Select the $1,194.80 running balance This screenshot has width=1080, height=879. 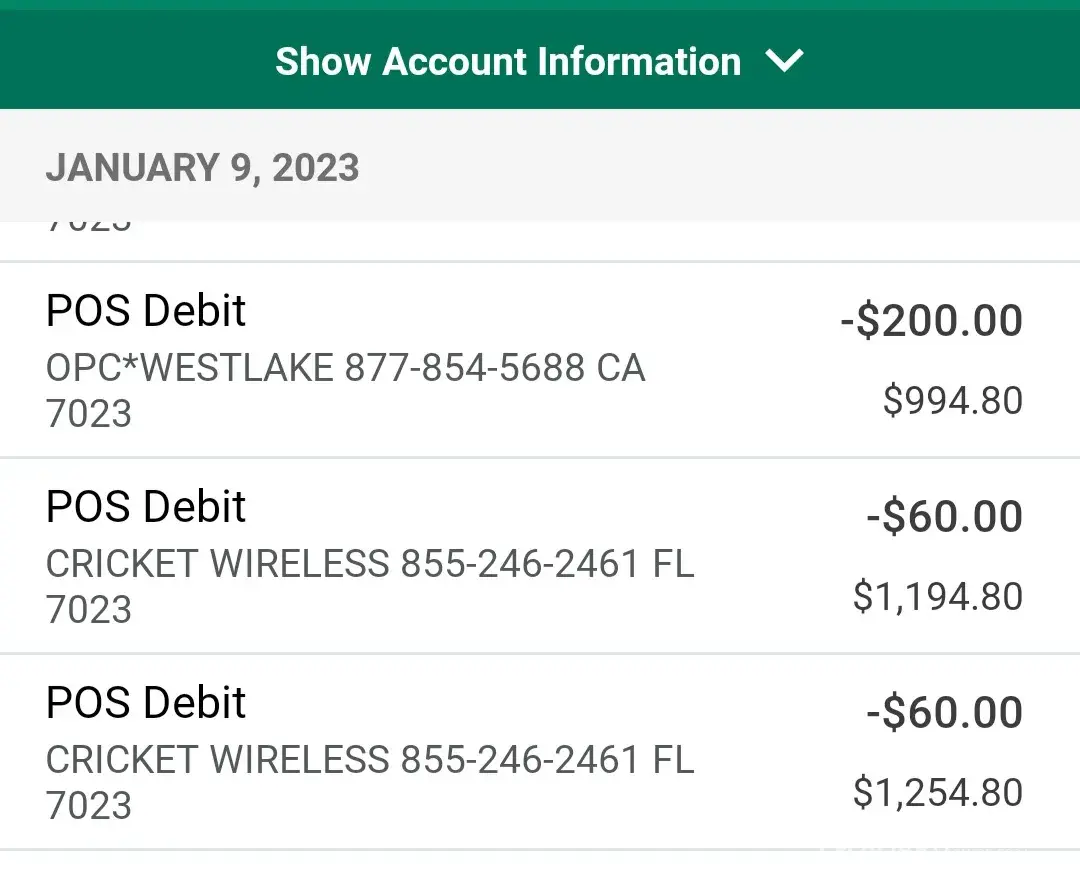938,597
